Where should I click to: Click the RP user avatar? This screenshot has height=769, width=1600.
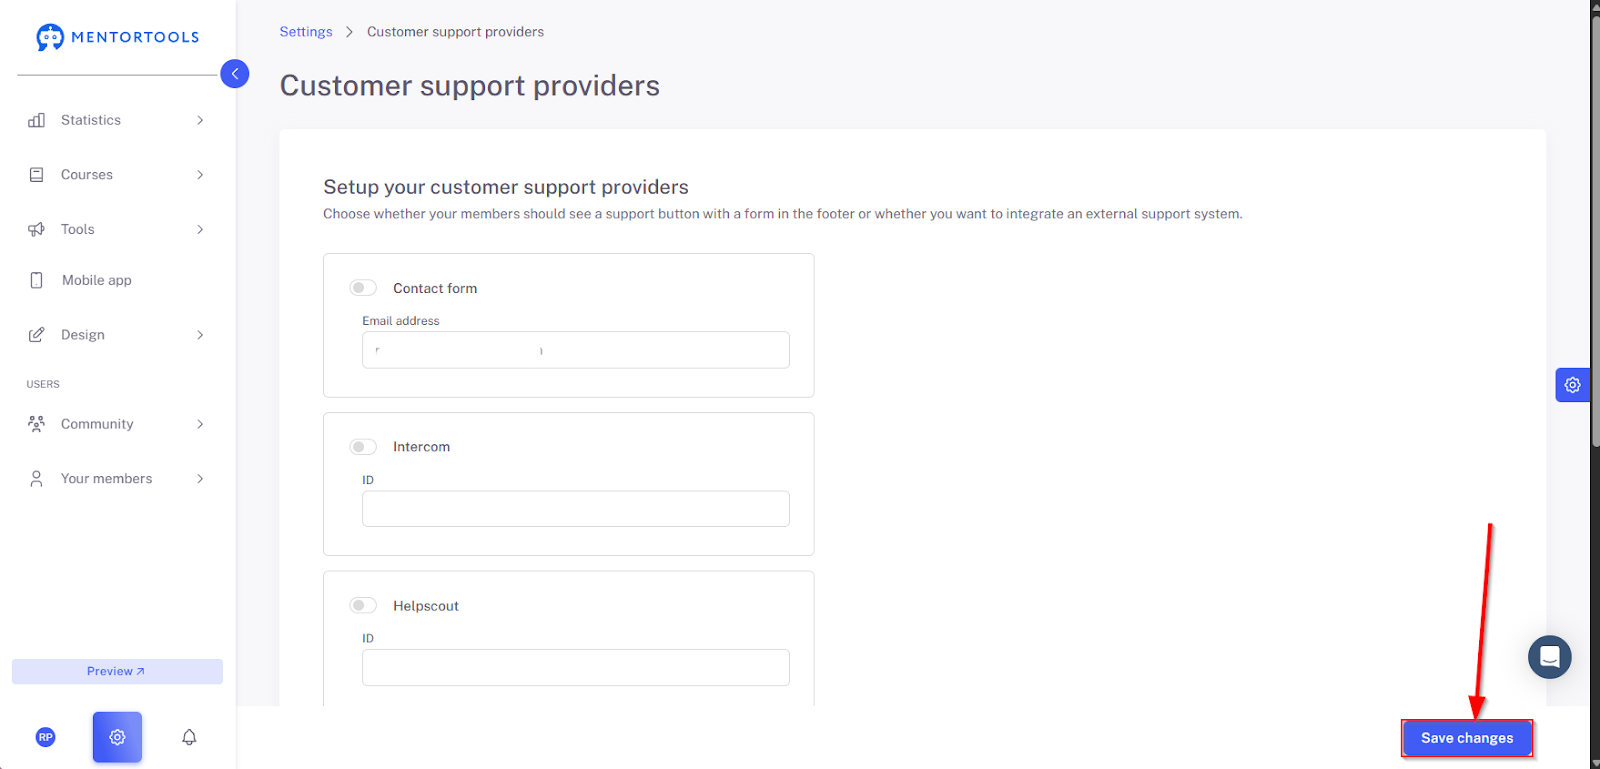(45, 737)
